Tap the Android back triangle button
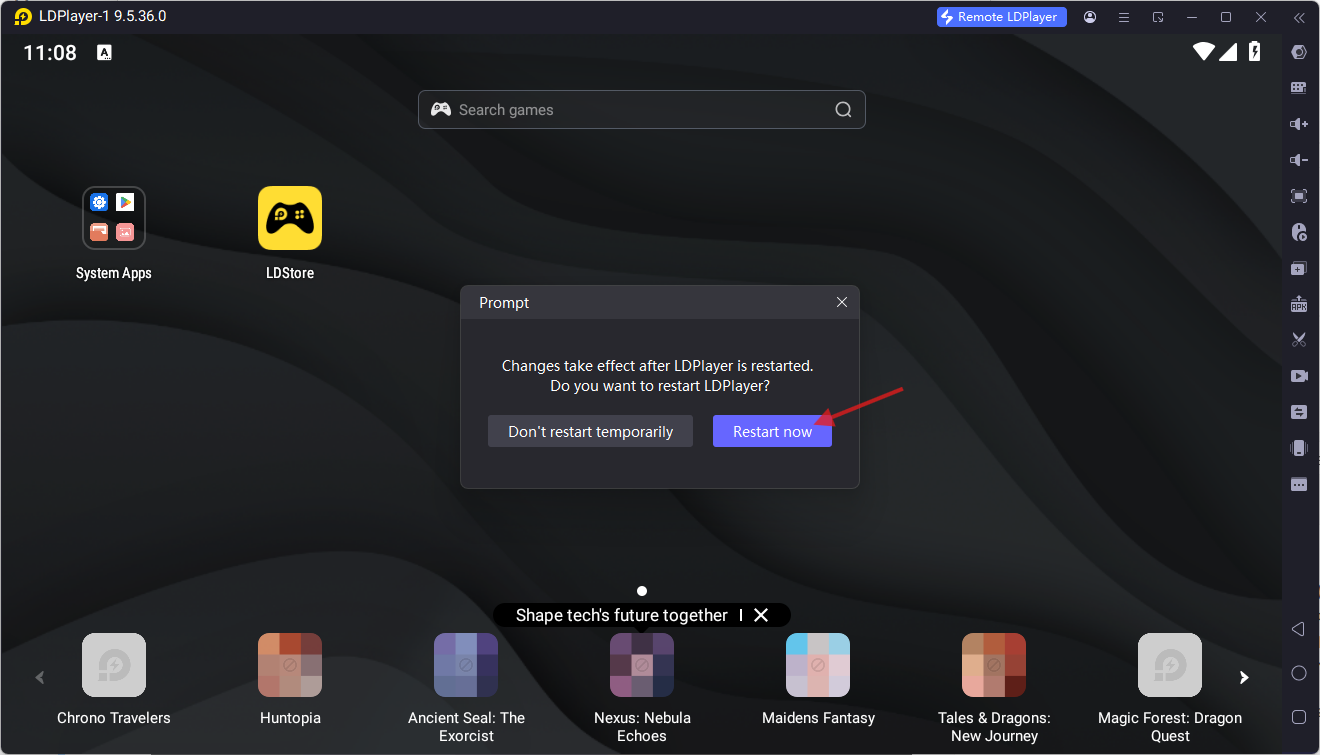The height and width of the screenshot is (755, 1320). tap(1298, 629)
